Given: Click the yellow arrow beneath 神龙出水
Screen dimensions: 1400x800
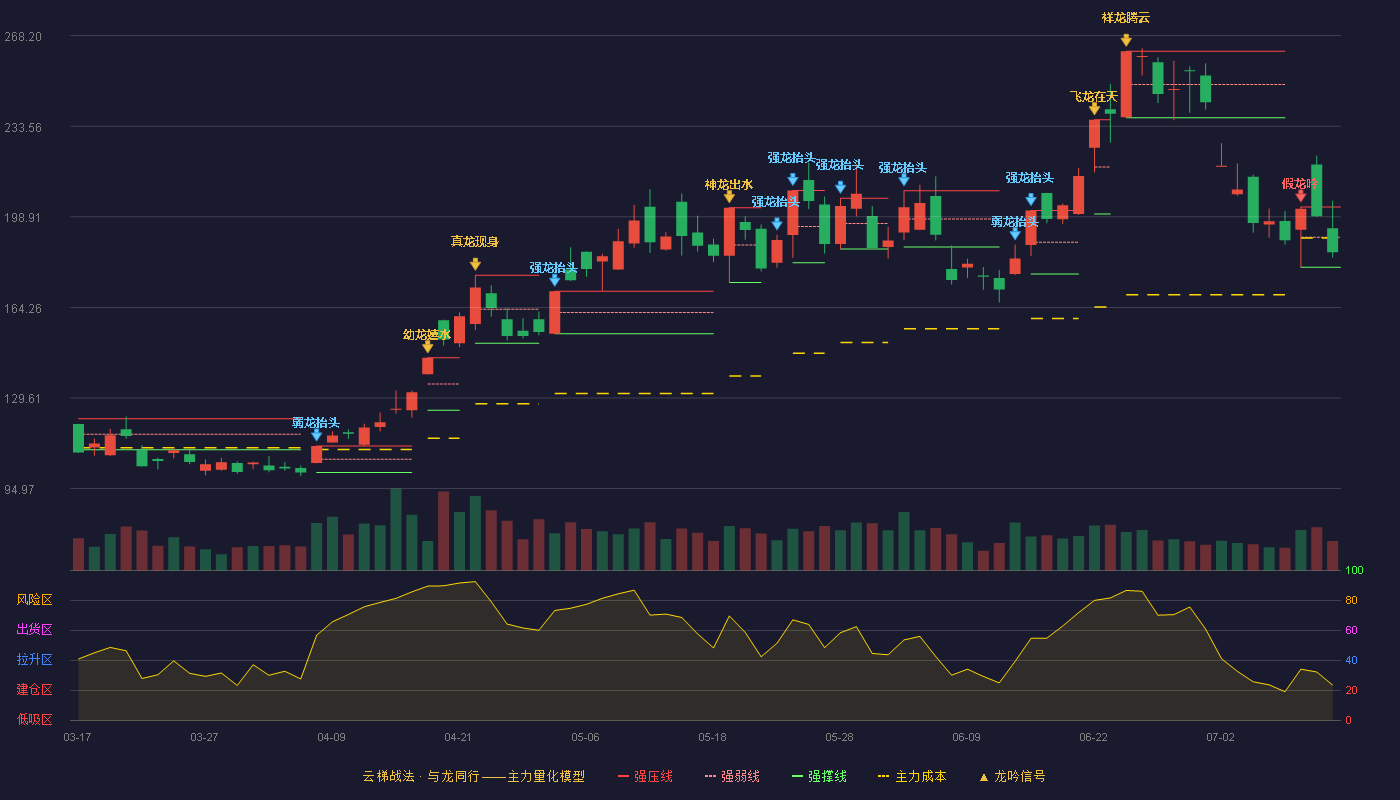Looking at the screenshot, I should (x=729, y=197).
